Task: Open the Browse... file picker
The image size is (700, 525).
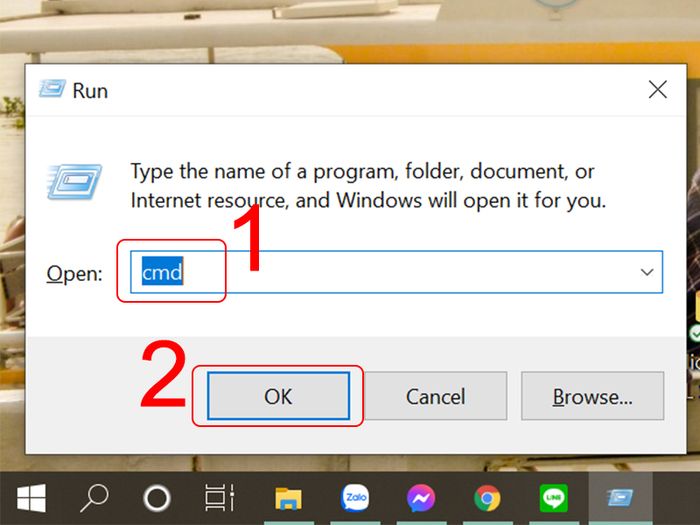Action: tap(592, 396)
